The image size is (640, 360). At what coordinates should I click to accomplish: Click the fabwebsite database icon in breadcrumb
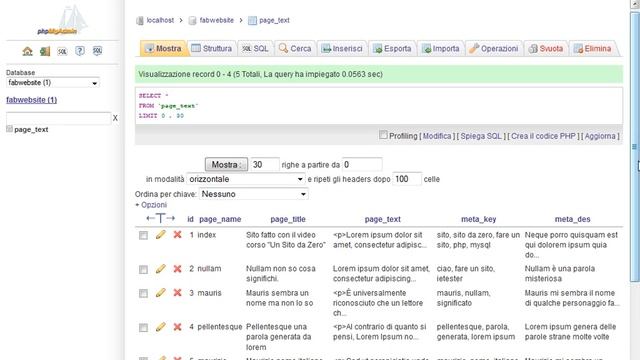pyautogui.click(x=193, y=20)
